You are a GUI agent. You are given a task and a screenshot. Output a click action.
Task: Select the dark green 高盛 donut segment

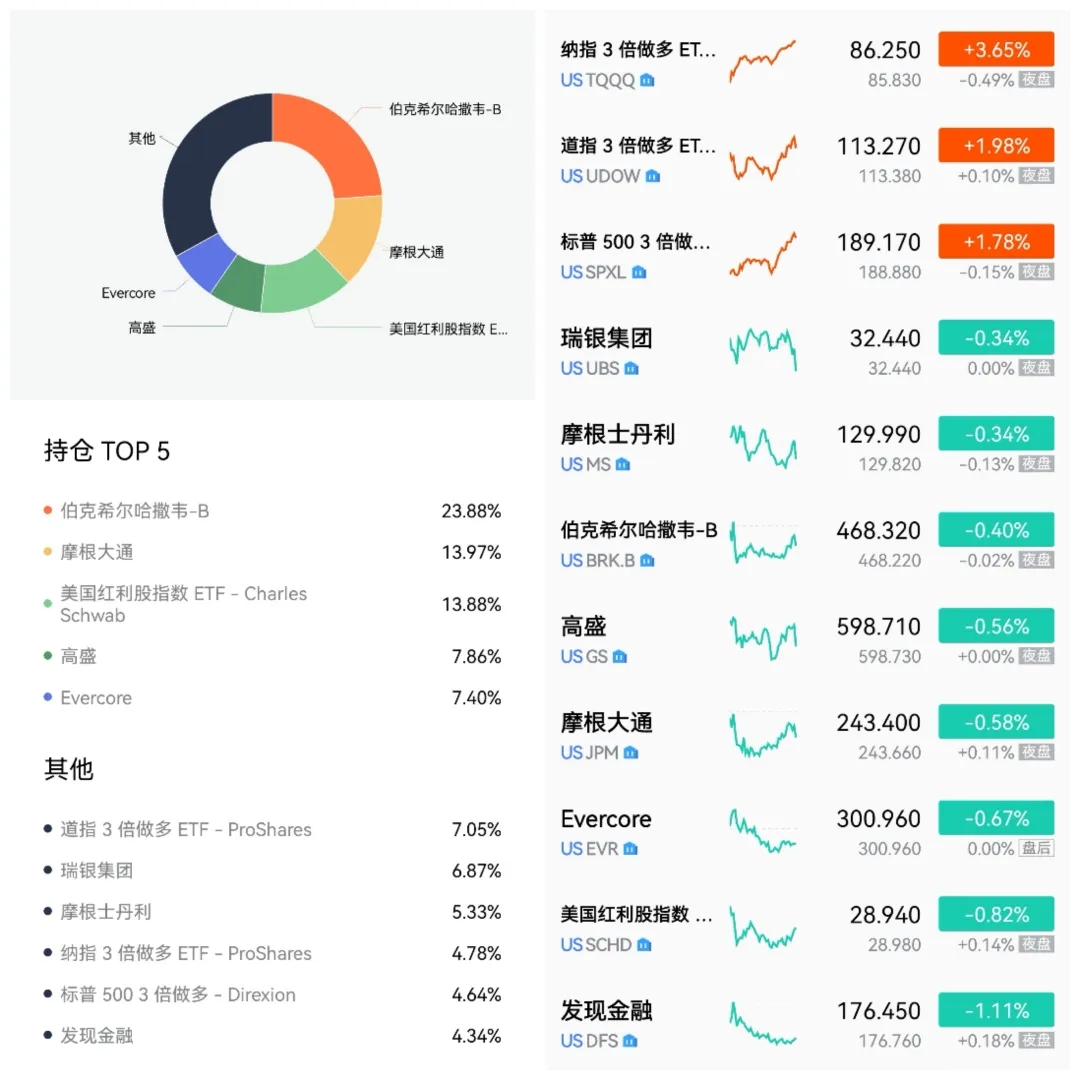tap(239, 285)
